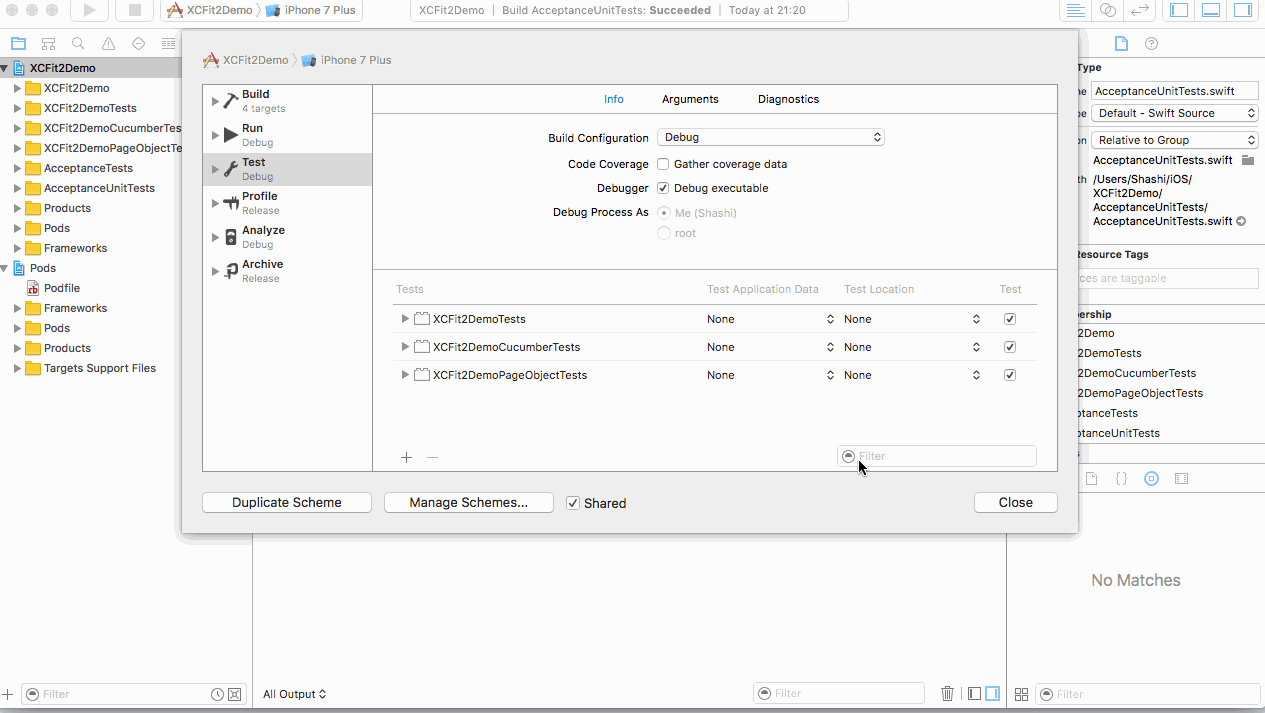Open Build Configuration Debug dropdown
The width and height of the screenshot is (1265, 713).
(x=770, y=137)
